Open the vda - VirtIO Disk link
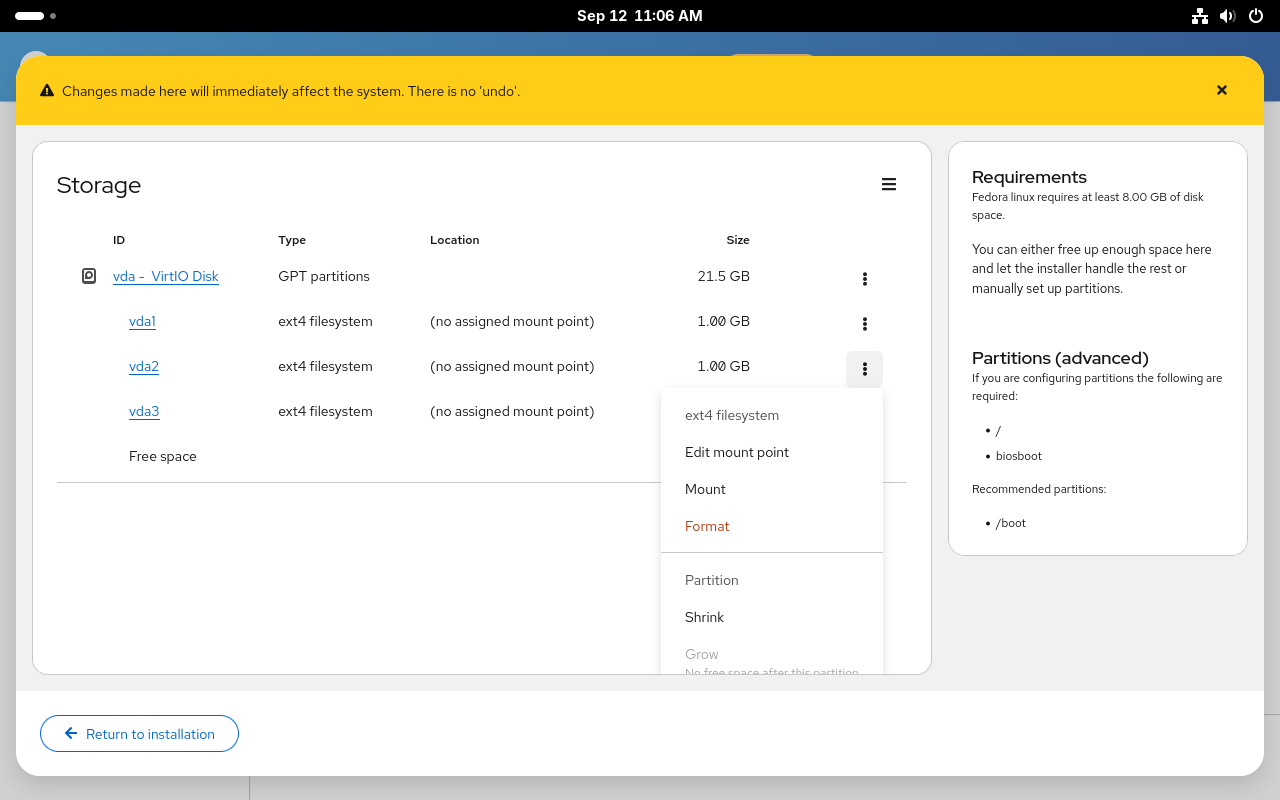Image resolution: width=1280 pixels, height=800 pixels. click(166, 276)
